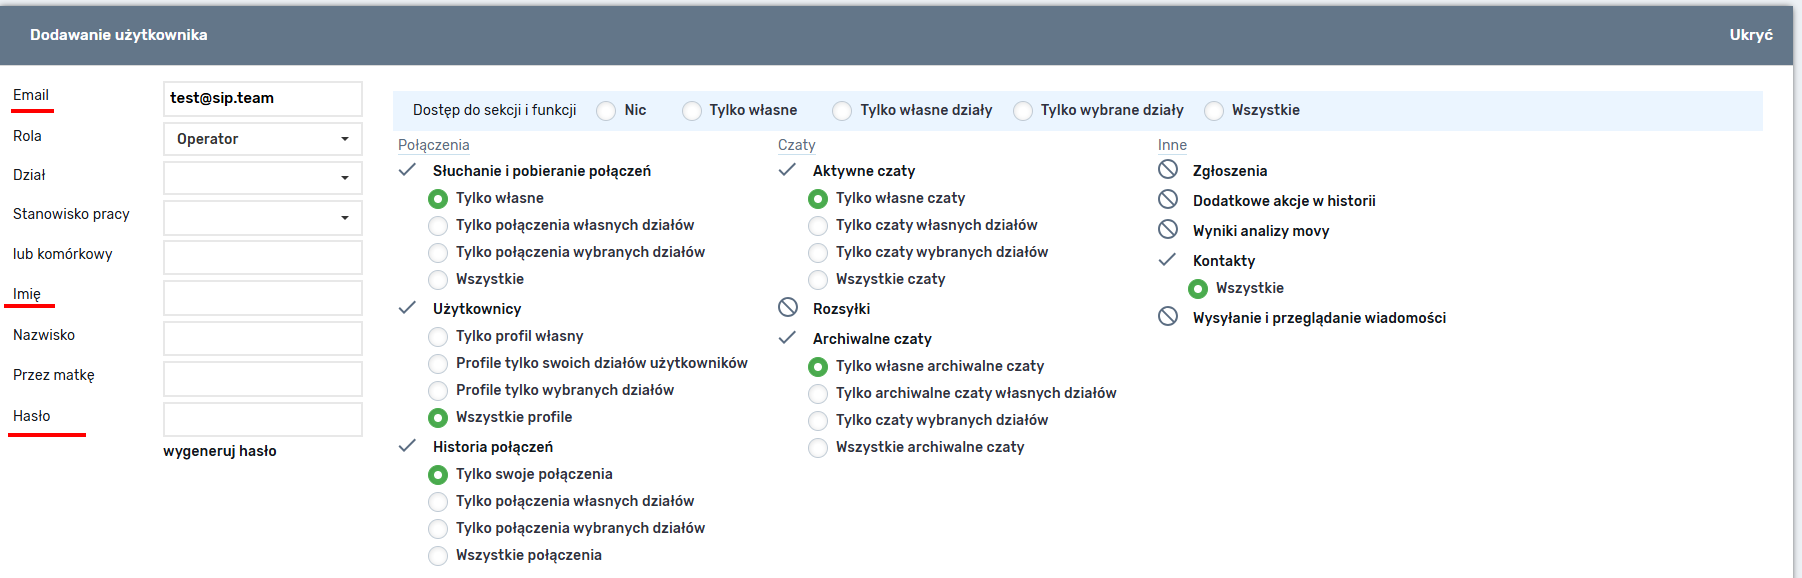Open the Stanowisko pracy dropdown
1802x578 pixels.
[262, 217]
